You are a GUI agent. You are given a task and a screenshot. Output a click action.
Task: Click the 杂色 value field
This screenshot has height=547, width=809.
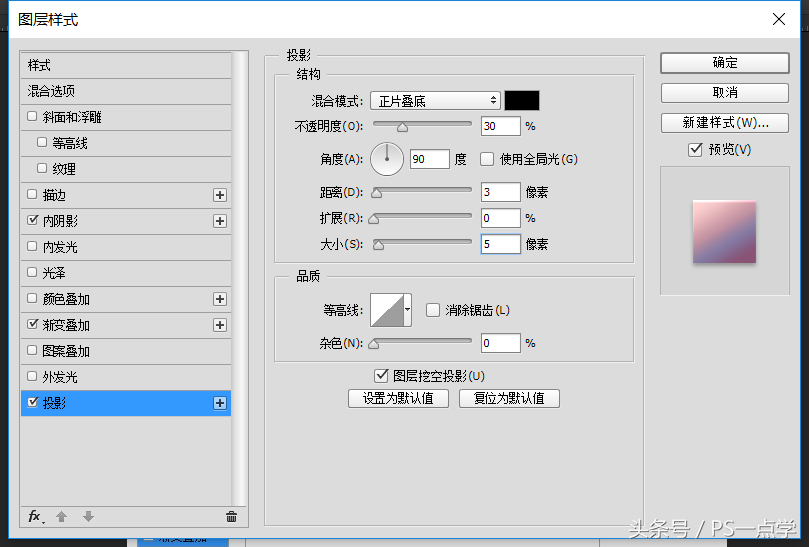coord(500,343)
